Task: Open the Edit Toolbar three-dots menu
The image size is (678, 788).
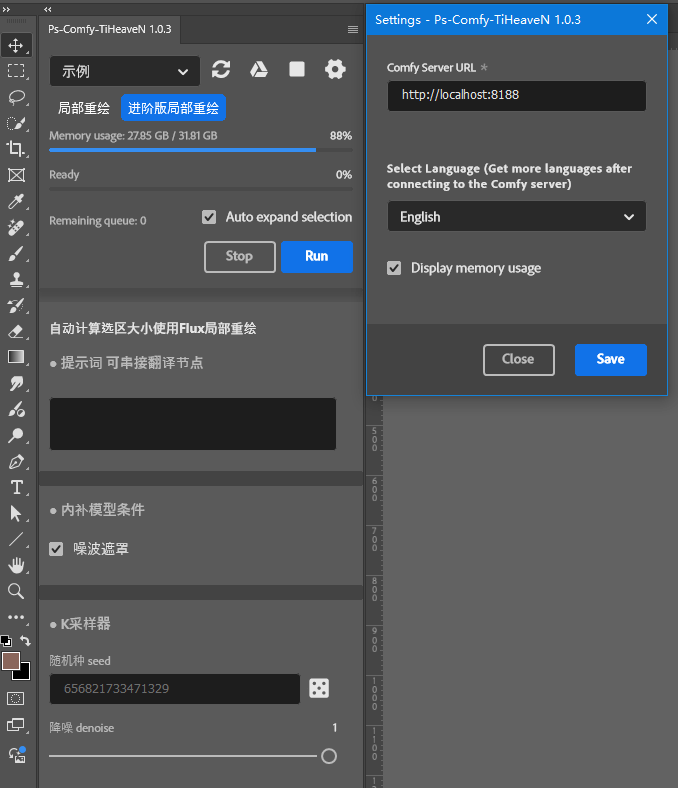Action: pos(16,617)
